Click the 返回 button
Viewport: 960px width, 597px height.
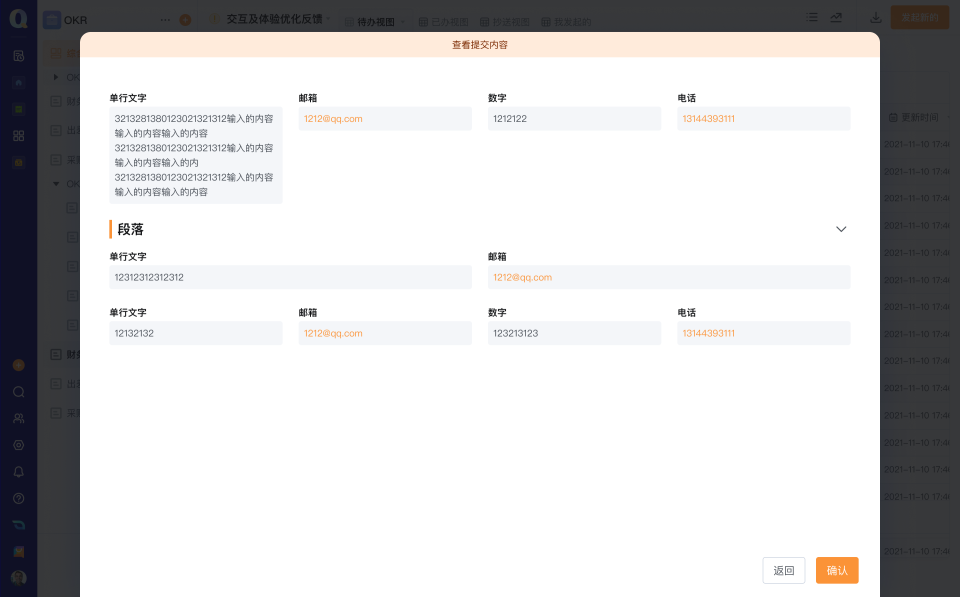pos(784,571)
